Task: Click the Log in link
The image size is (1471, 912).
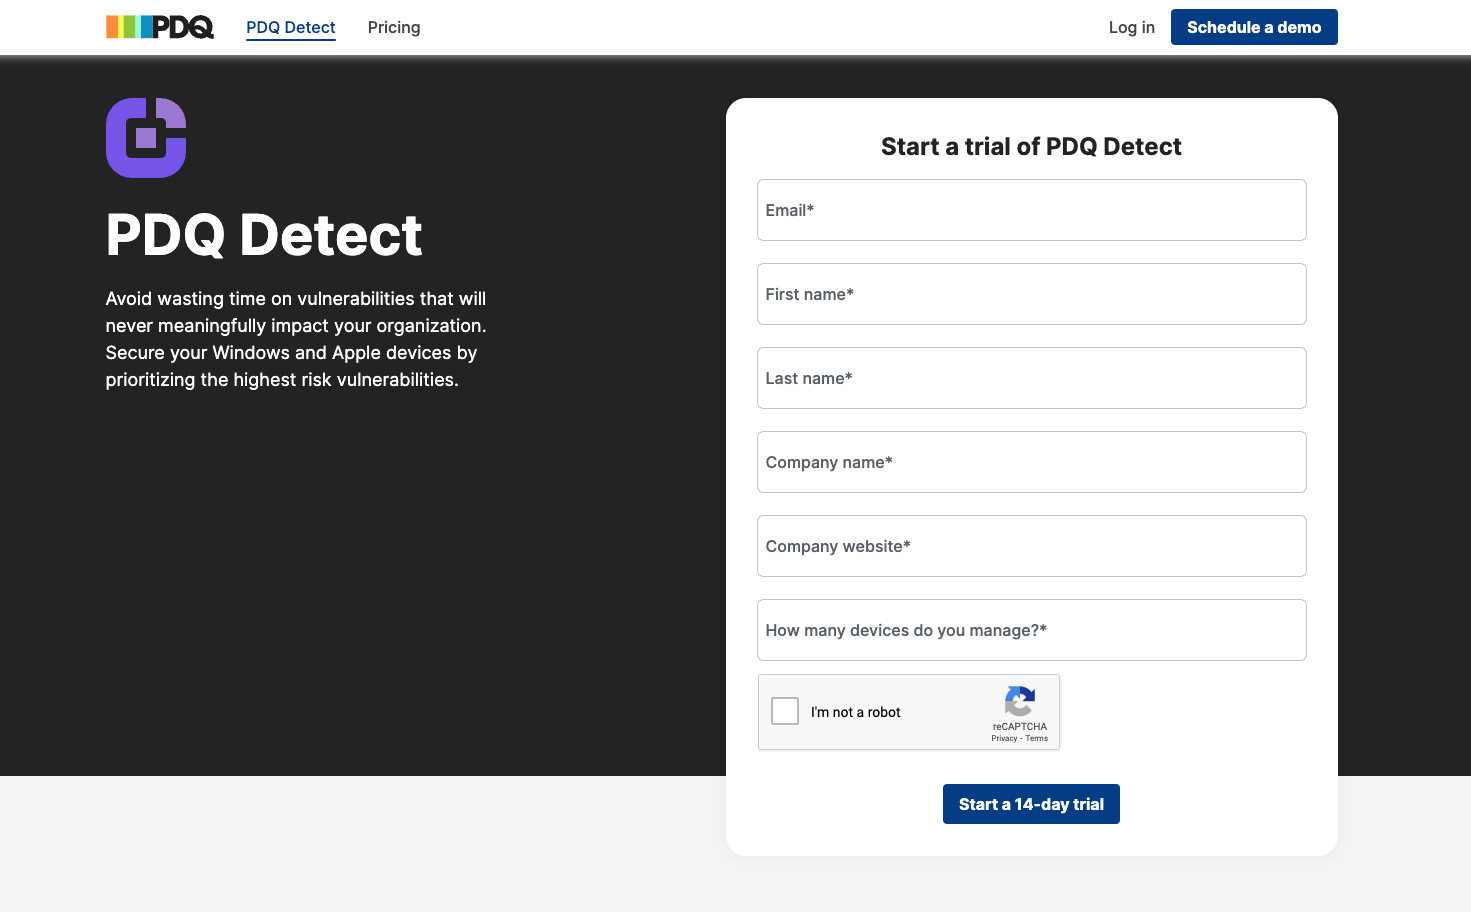Action: pyautogui.click(x=1131, y=27)
